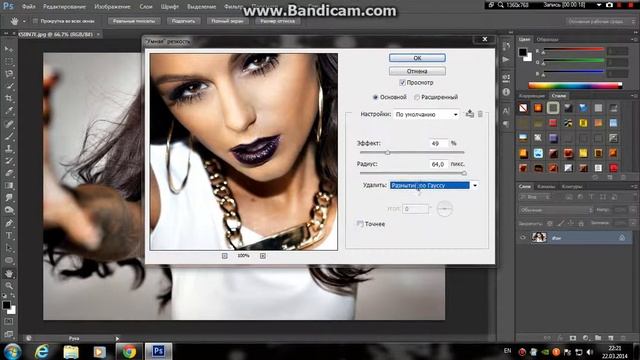The image size is (640, 360).
Task: Select the Rectangular Marquee tool
Action: [x=9, y=62]
